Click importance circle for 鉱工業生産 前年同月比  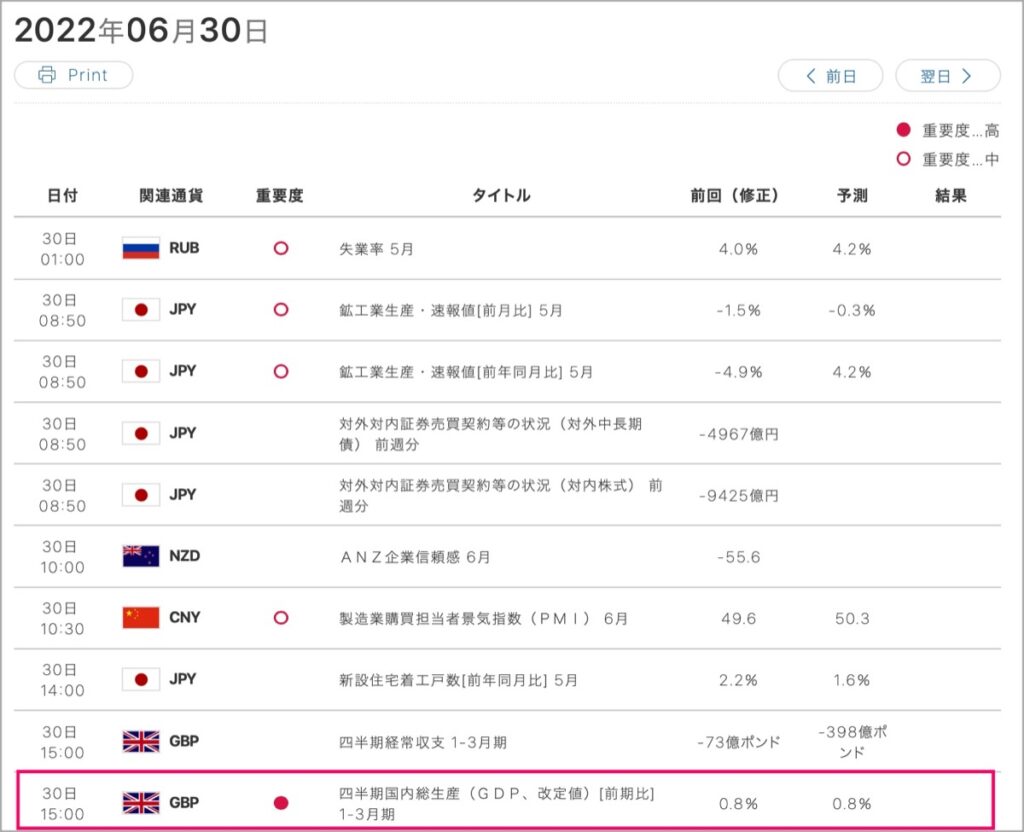coord(281,372)
